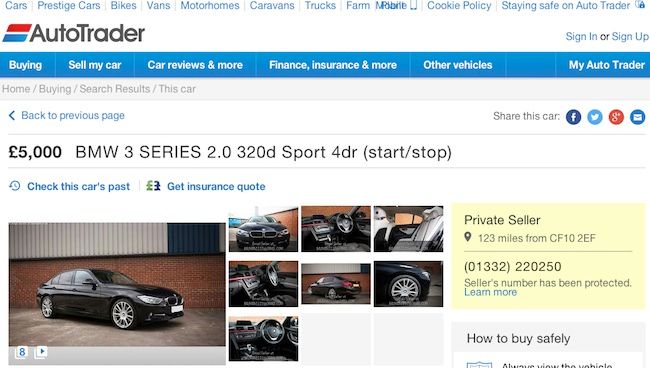Share this car by email icon

tap(637, 117)
